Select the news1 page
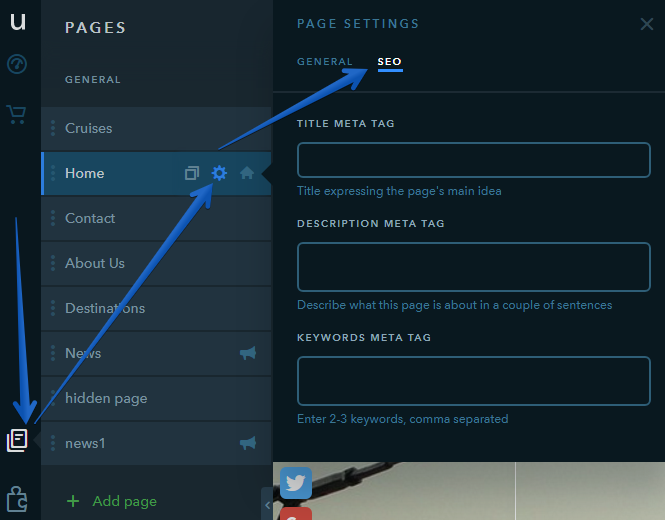Viewport: 665px width, 520px height. pyautogui.click(x=156, y=443)
